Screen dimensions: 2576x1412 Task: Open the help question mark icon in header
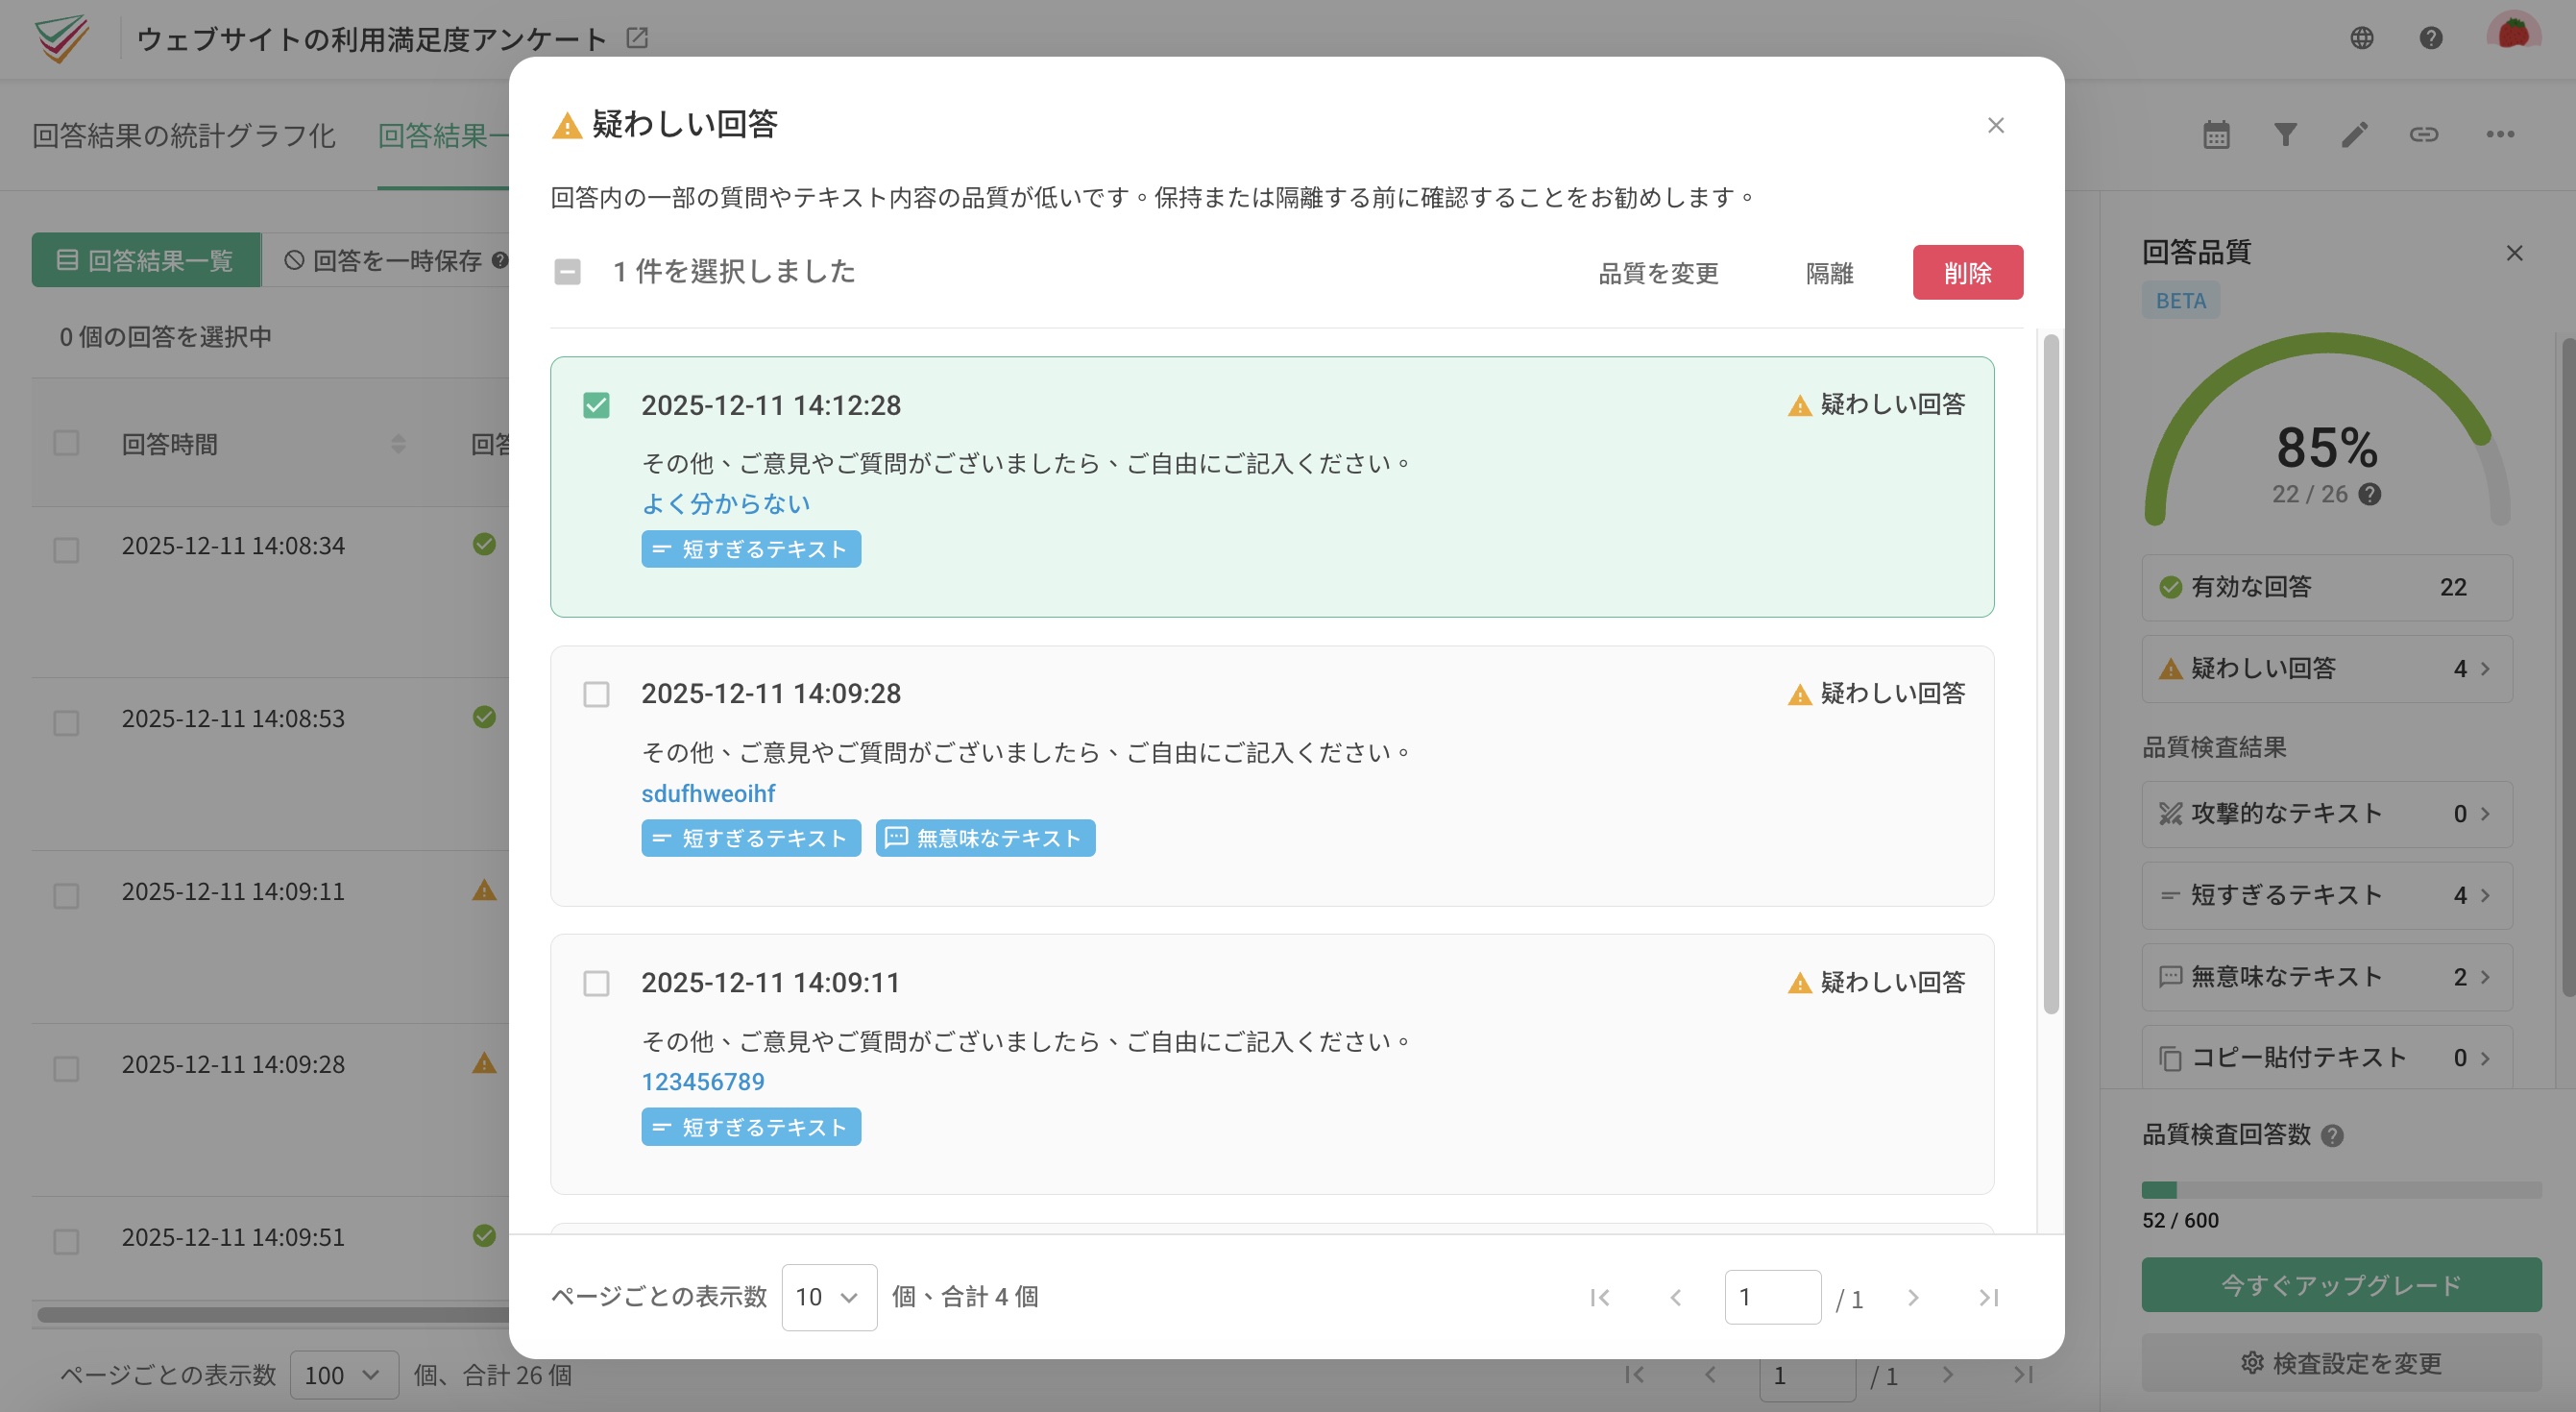(x=2431, y=38)
